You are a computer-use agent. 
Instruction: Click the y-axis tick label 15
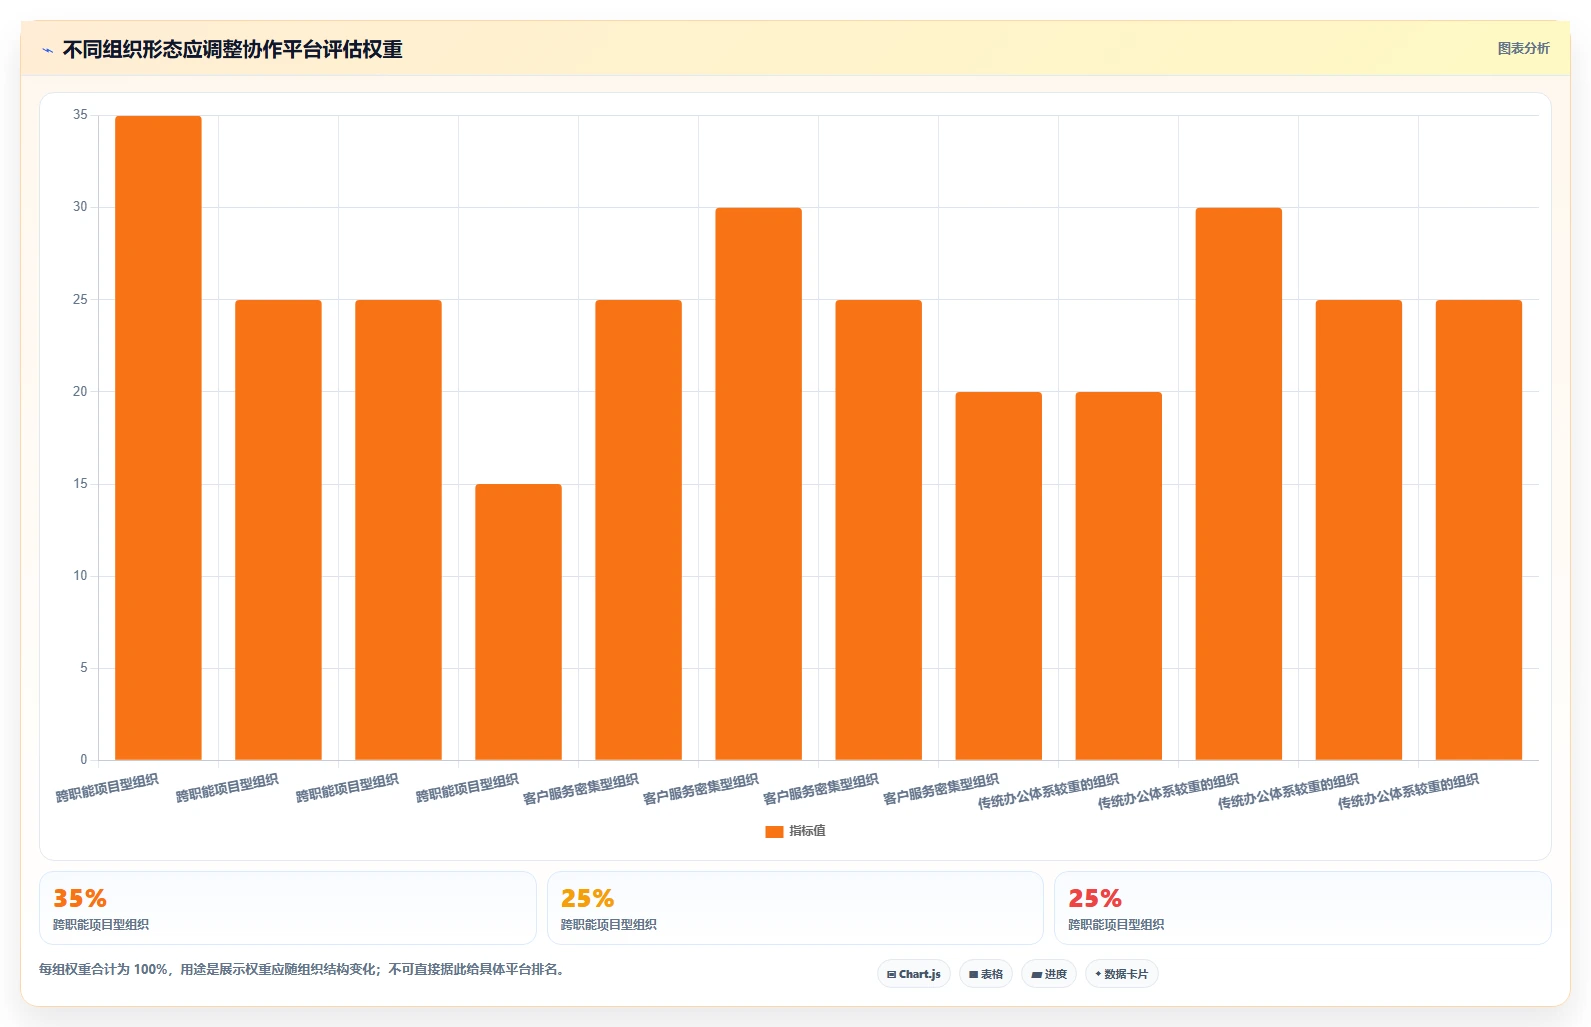tap(80, 484)
